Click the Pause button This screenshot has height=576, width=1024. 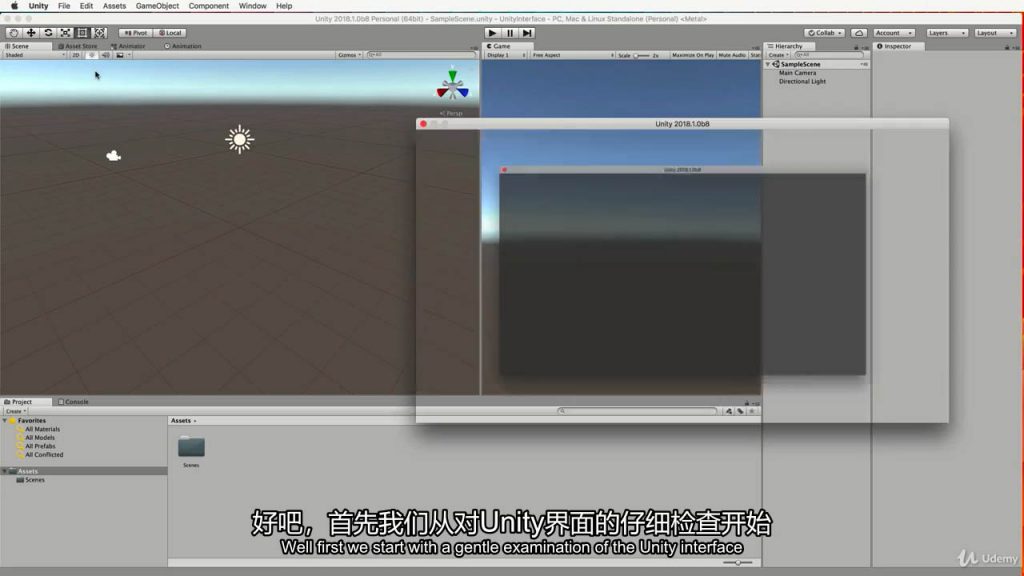click(x=510, y=33)
